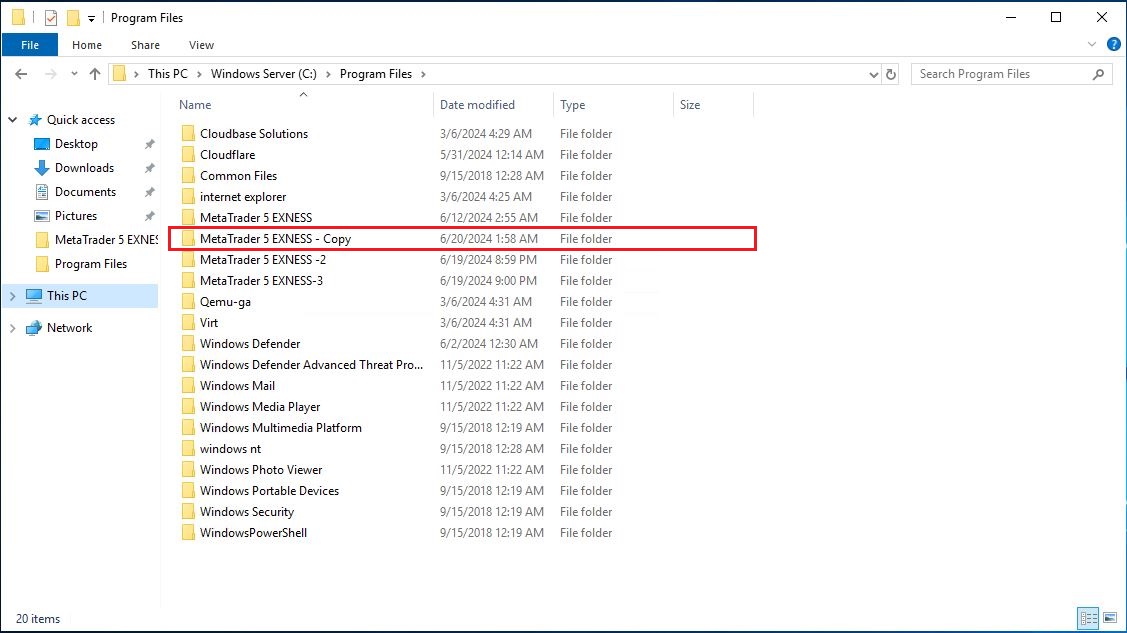
Task: Click the Search Program Files box
Action: (x=1002, y=74)
